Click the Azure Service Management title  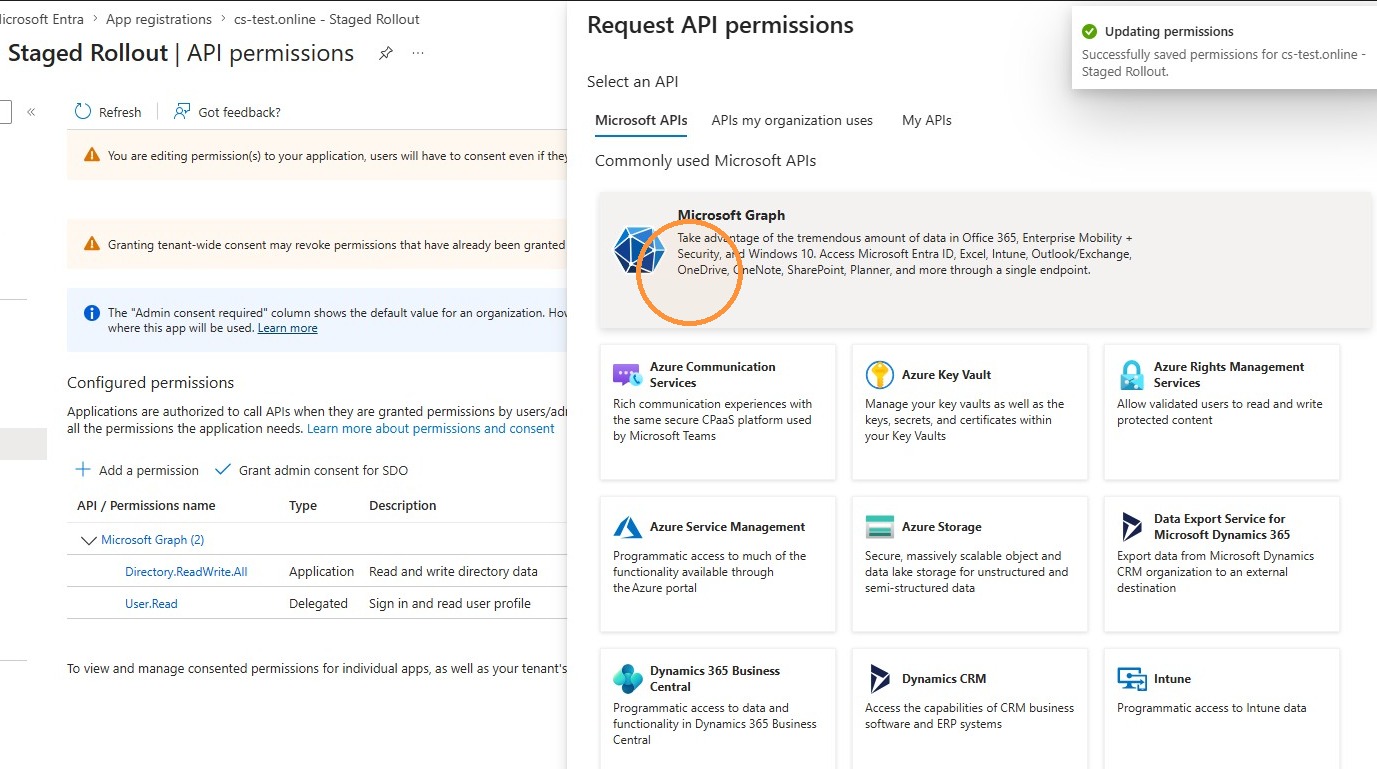[x=727, y=527]
